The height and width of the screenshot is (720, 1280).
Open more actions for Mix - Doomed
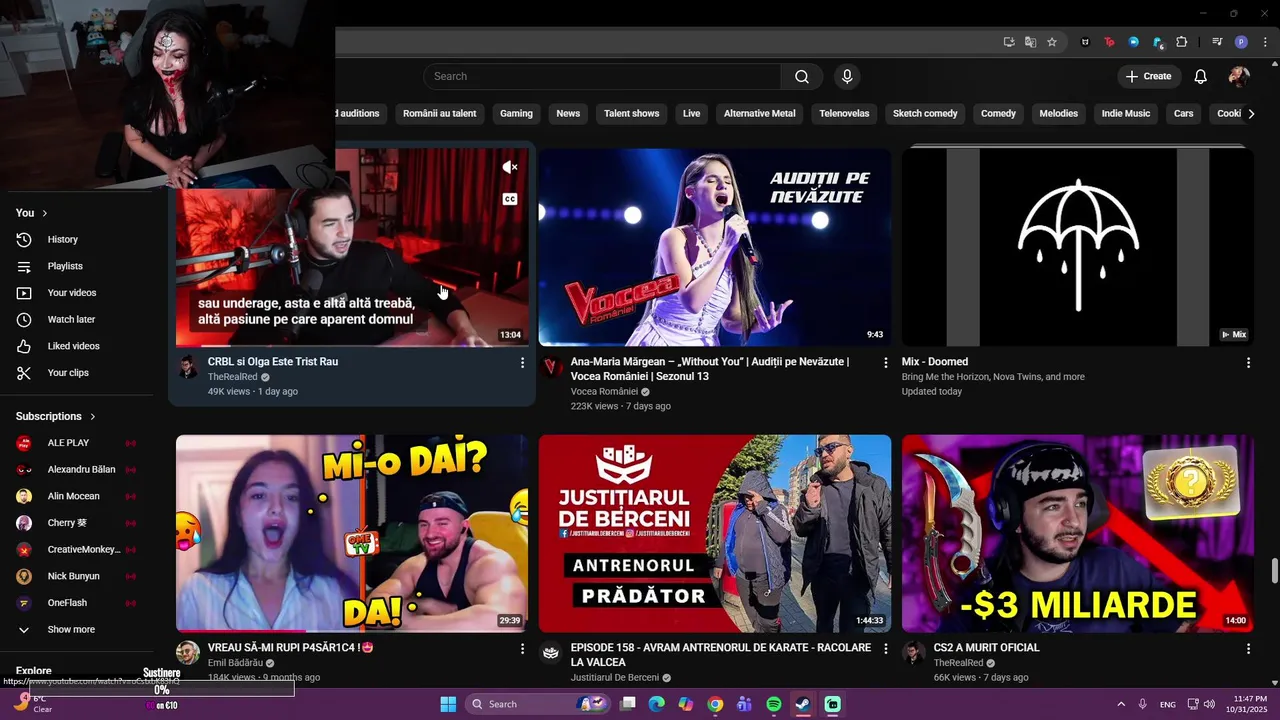1248,363
